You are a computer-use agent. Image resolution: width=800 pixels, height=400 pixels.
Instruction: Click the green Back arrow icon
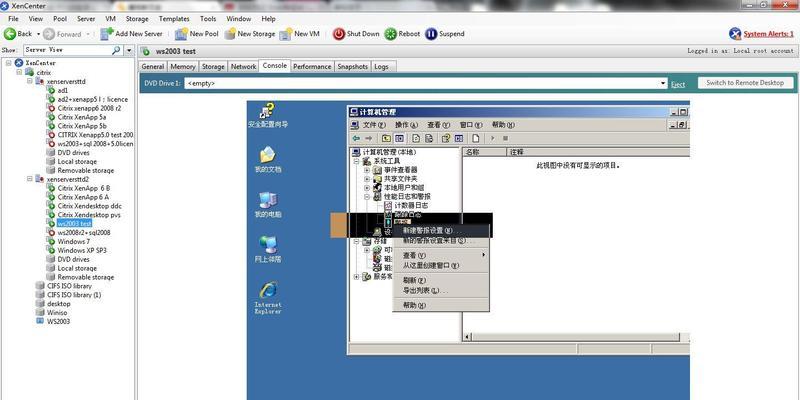click(10, 34)
